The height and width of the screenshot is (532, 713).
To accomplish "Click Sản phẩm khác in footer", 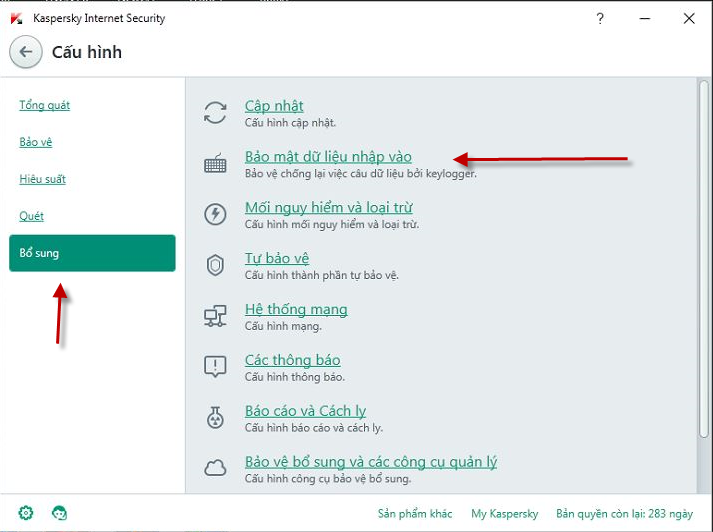I will pyautogui.click(x=415, y=514).
